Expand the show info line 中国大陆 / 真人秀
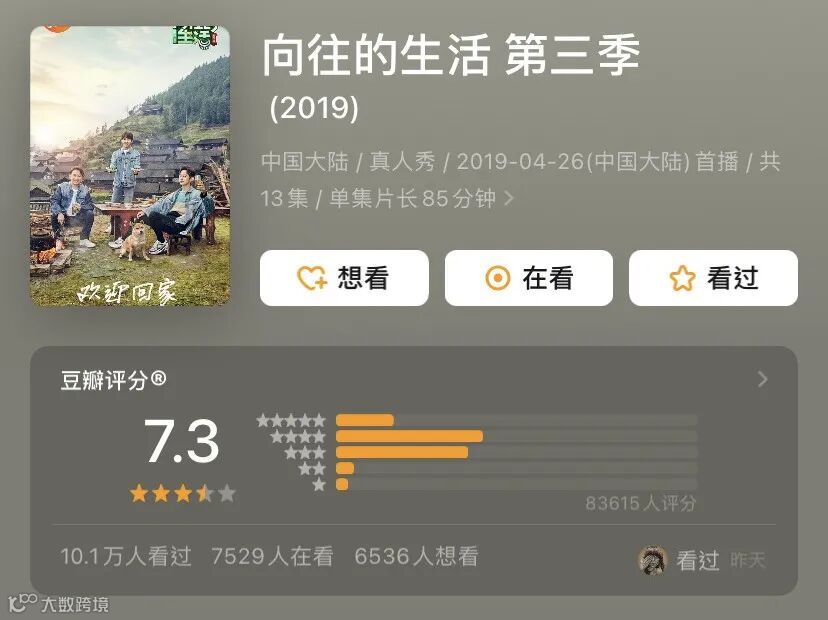This screenshot has height=620, width=828. point(520,180)
